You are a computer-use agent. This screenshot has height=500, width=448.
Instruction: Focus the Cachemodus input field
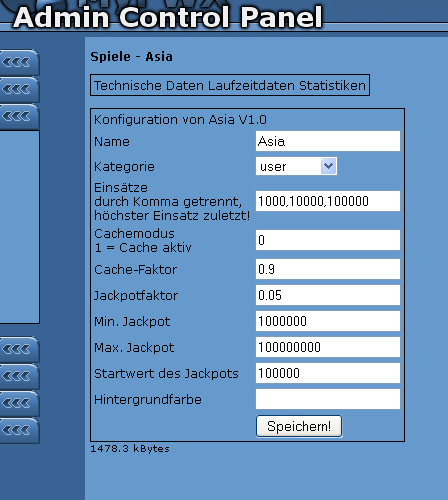tap(328, 240)
